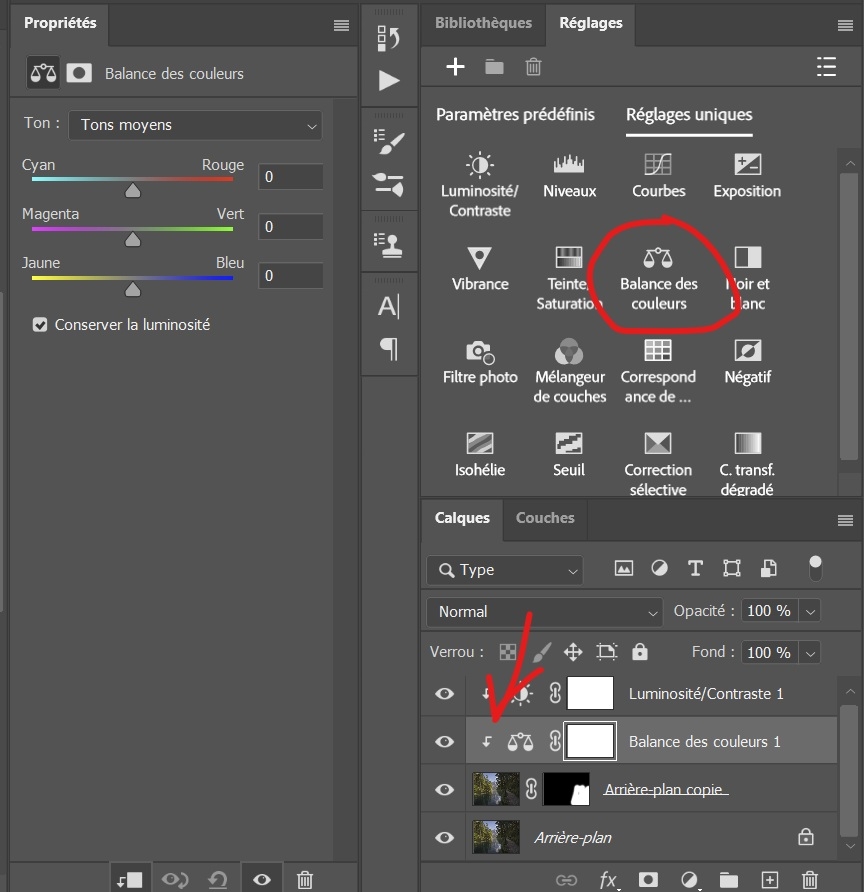Add a Luminosité/Contraste adjustment
Viewport: 864px width, 892px height.
point(479,185)
